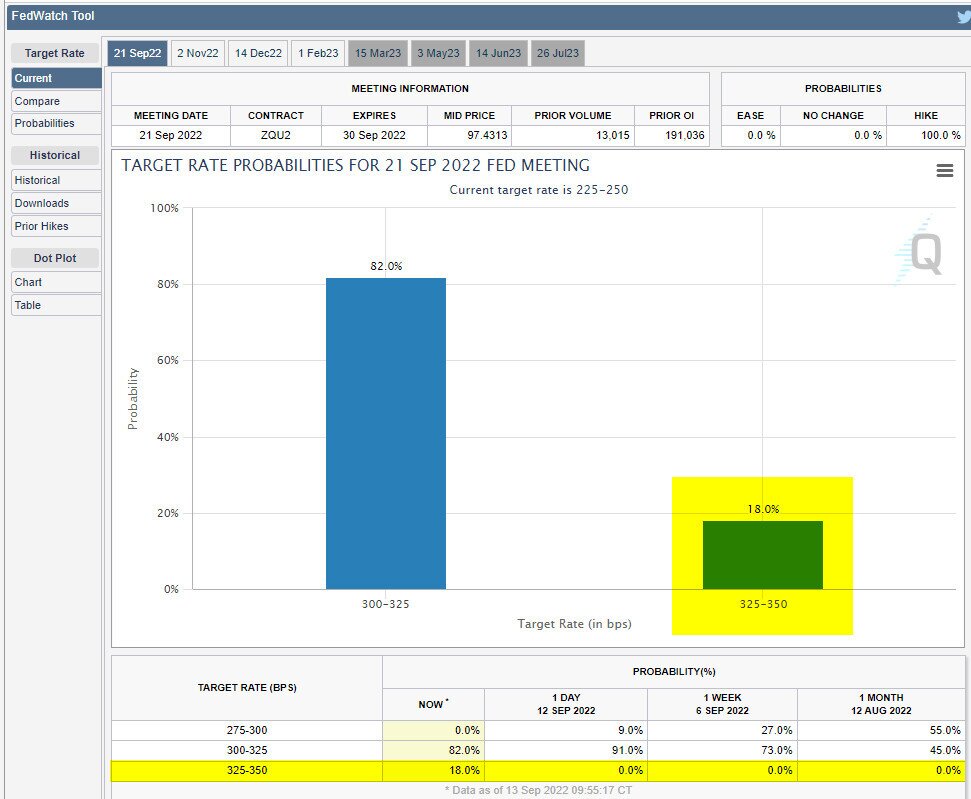Select Current in the Target Rate sidebar
The image size is (971, 799).
[x=56, y=78]
